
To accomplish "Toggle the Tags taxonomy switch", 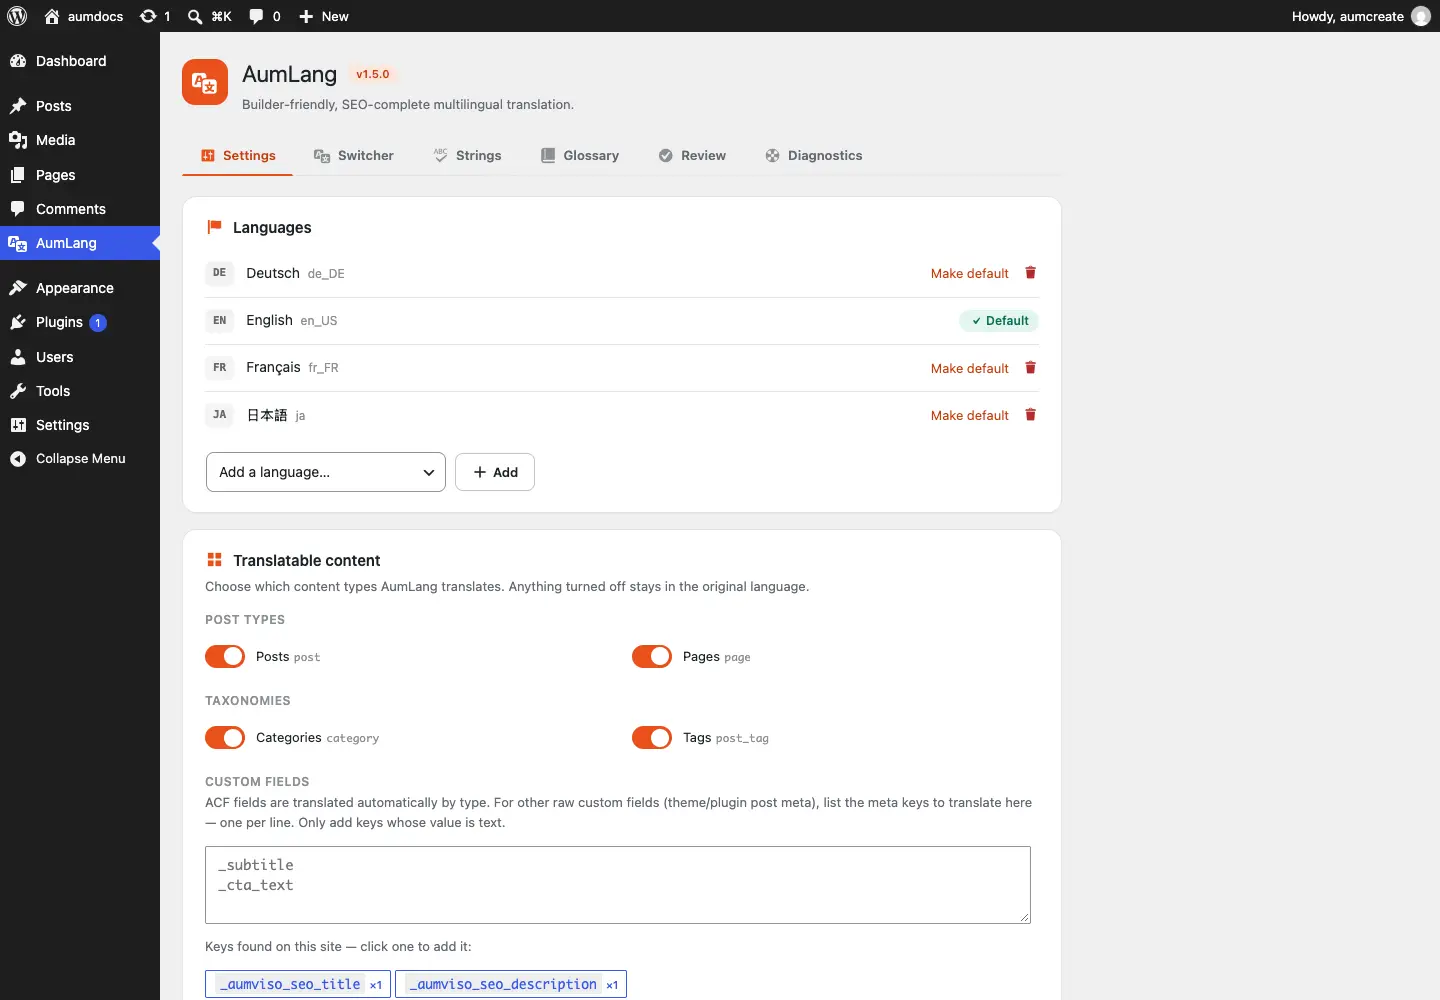I will 652,737.
